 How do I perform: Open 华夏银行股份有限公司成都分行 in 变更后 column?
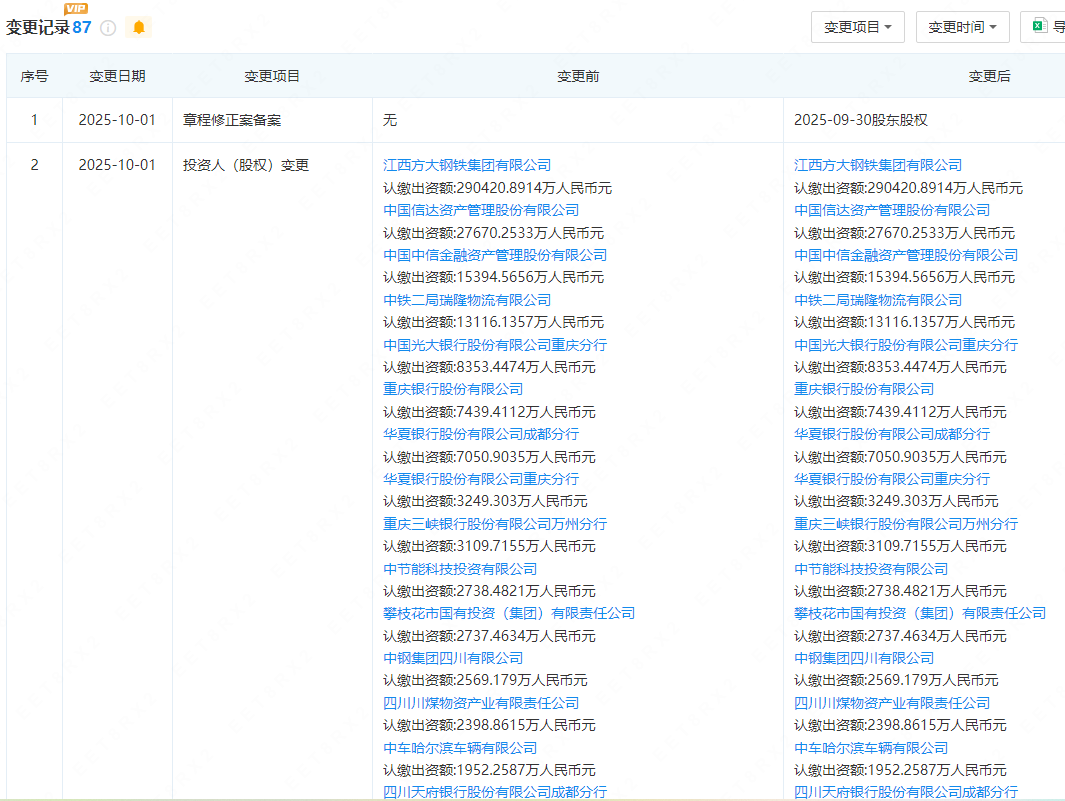(892, 433)
